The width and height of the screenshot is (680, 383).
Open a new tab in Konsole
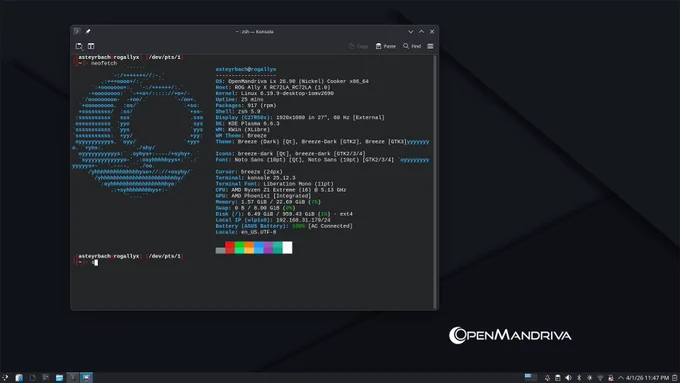click(x=79, y=46)
